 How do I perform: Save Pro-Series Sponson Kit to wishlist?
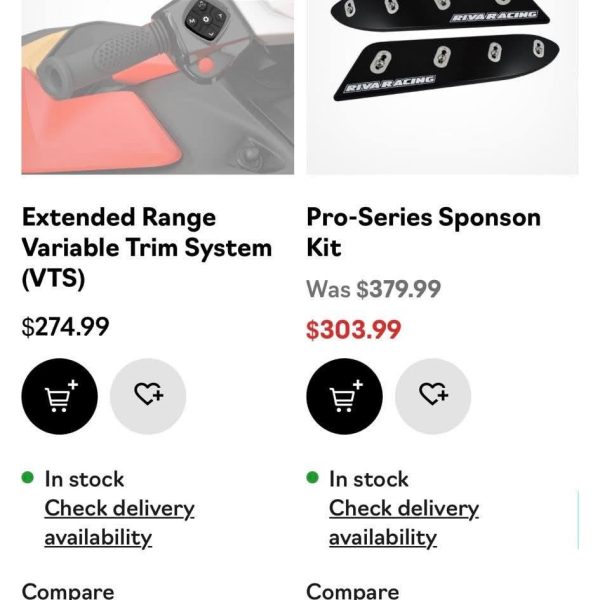click(x=432, y=396)
